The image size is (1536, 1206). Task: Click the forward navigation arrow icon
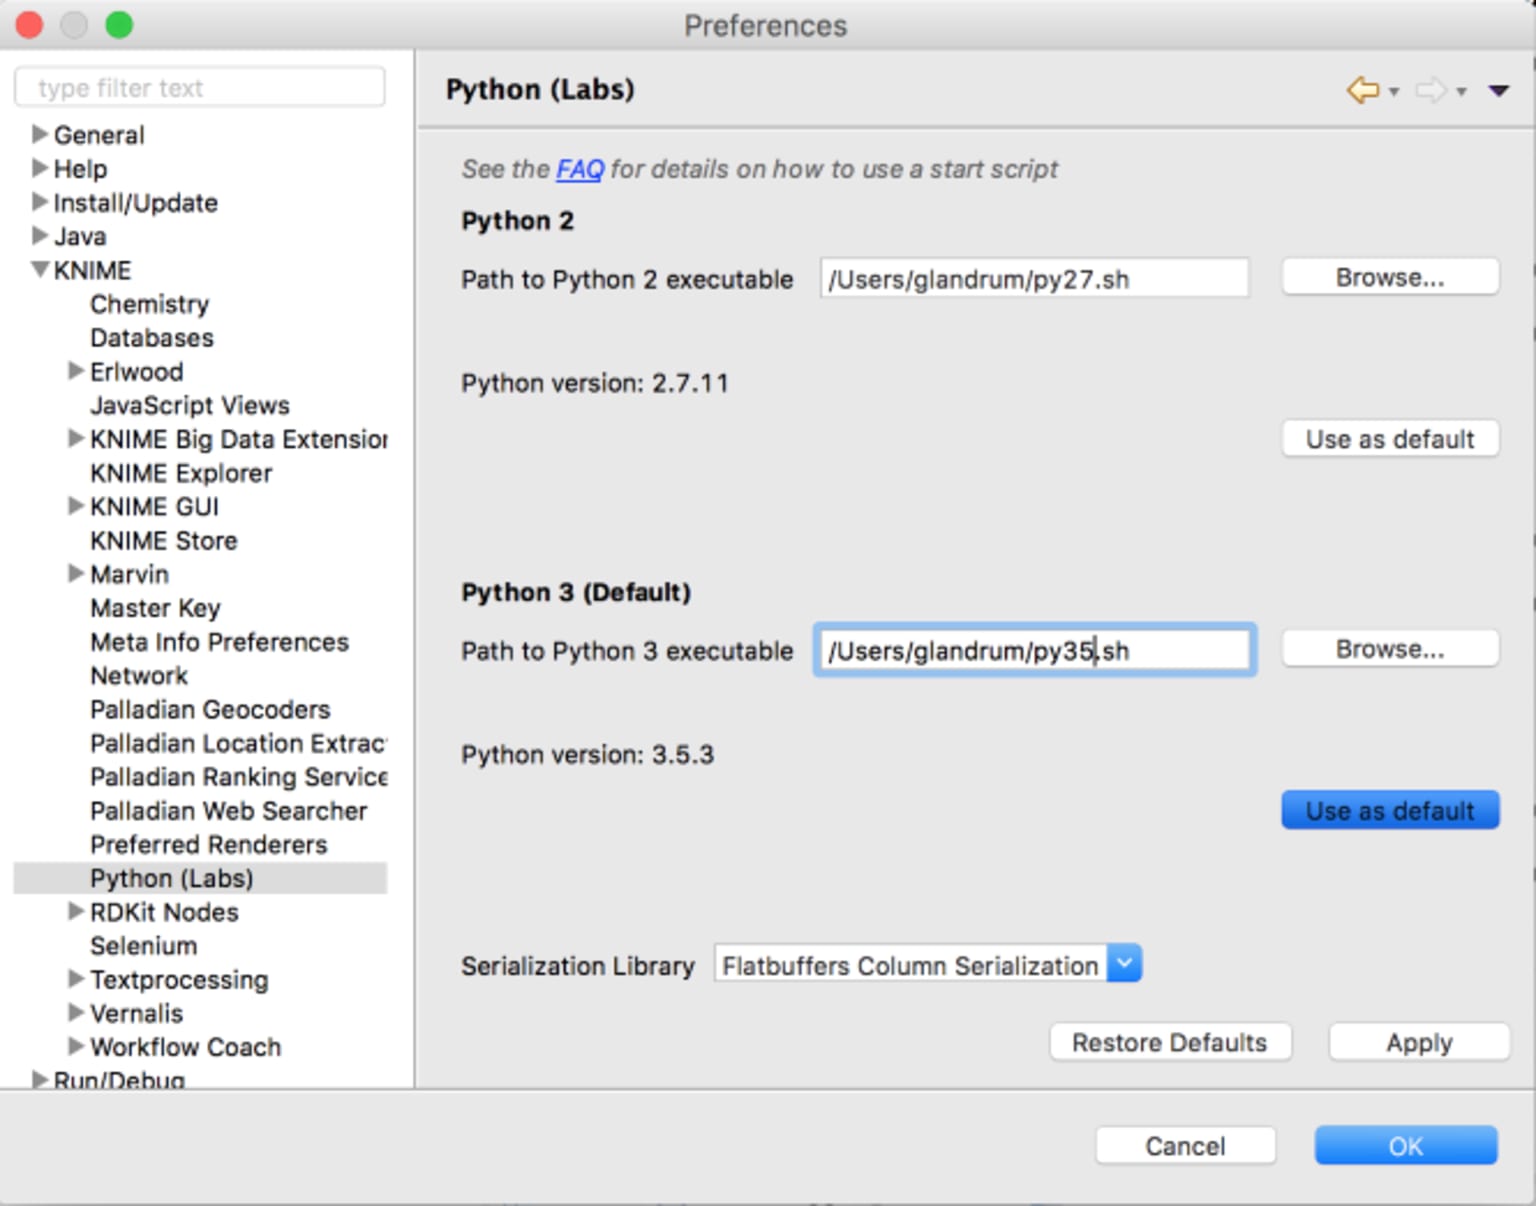click(1431, 90)
